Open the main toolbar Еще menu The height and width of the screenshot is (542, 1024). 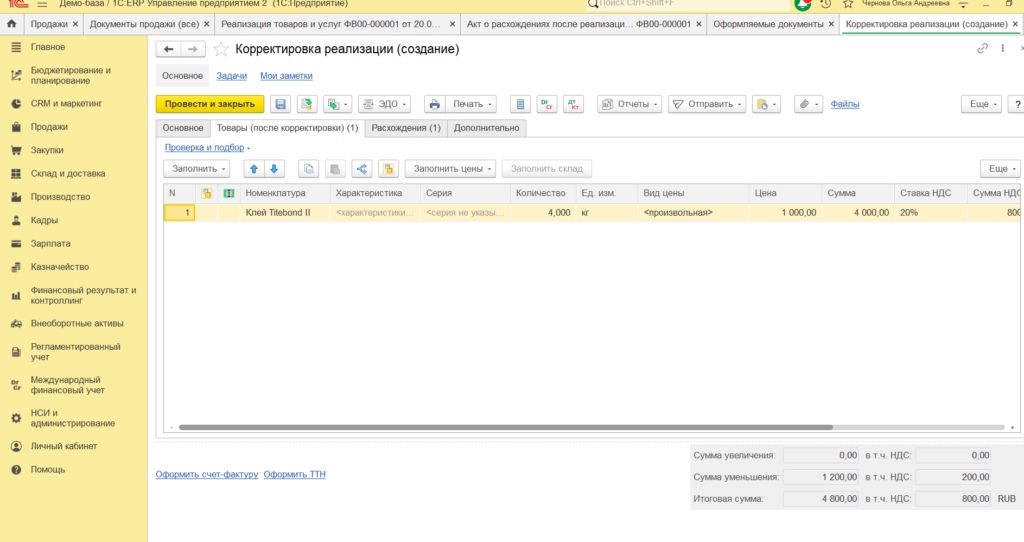pyautogui.click(x=981, y=104)
